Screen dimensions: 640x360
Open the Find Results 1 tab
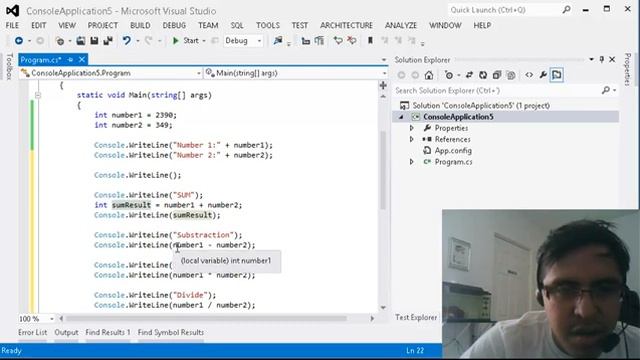(x=108, y=333)
